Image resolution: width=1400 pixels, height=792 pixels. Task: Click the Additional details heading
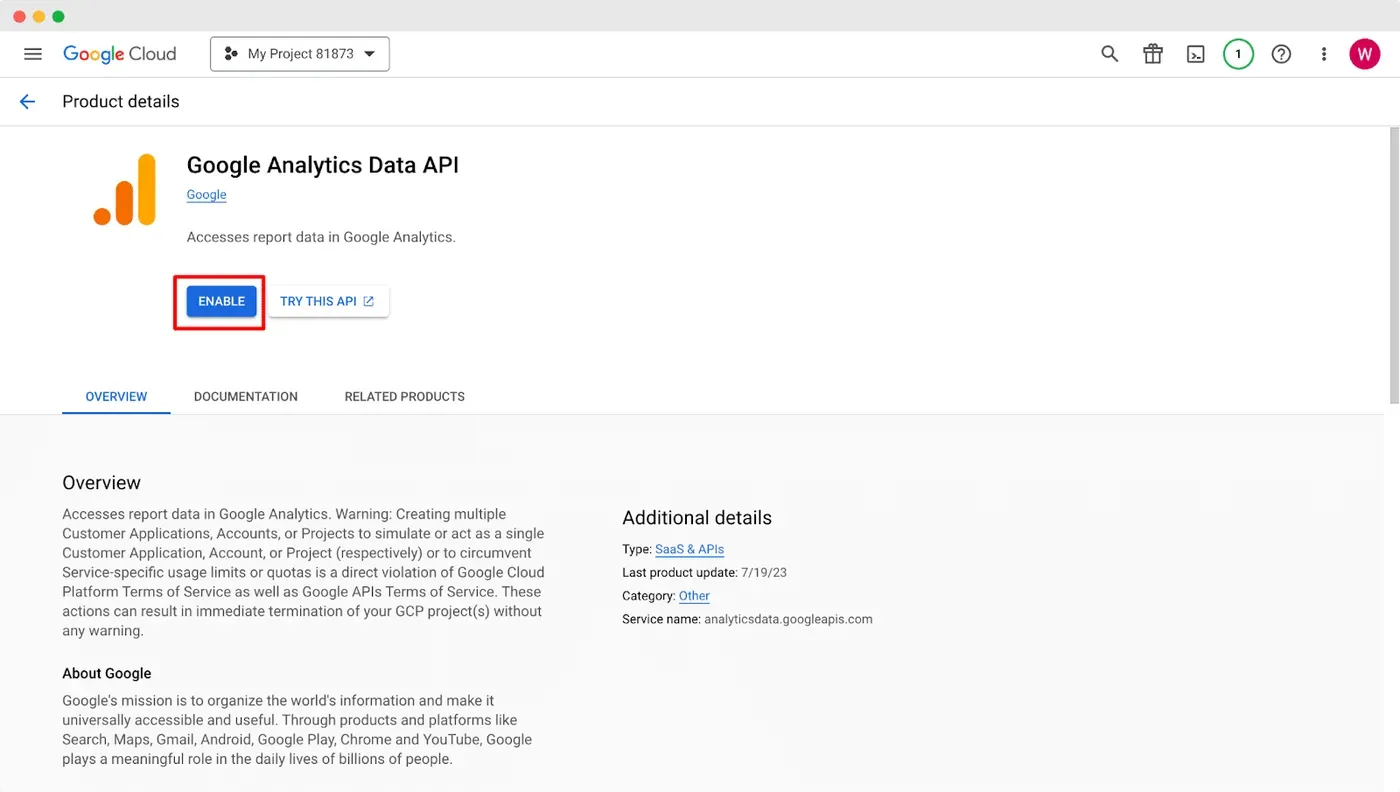(x=697, y=518)
